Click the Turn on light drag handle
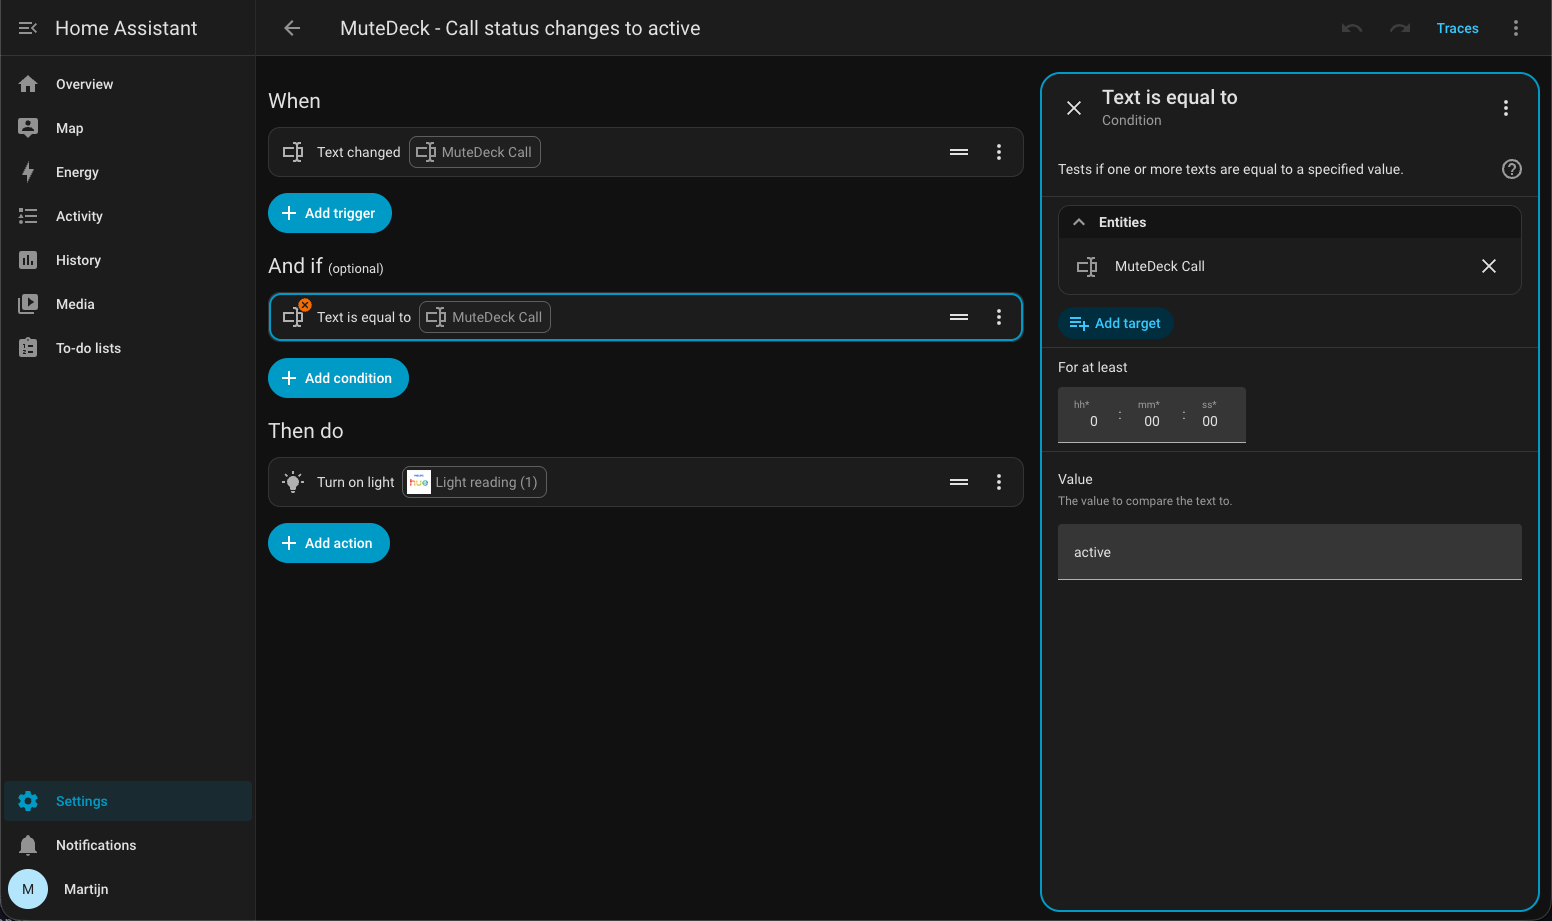Screen dimensions: 1552x921 [x=959, y=482]
